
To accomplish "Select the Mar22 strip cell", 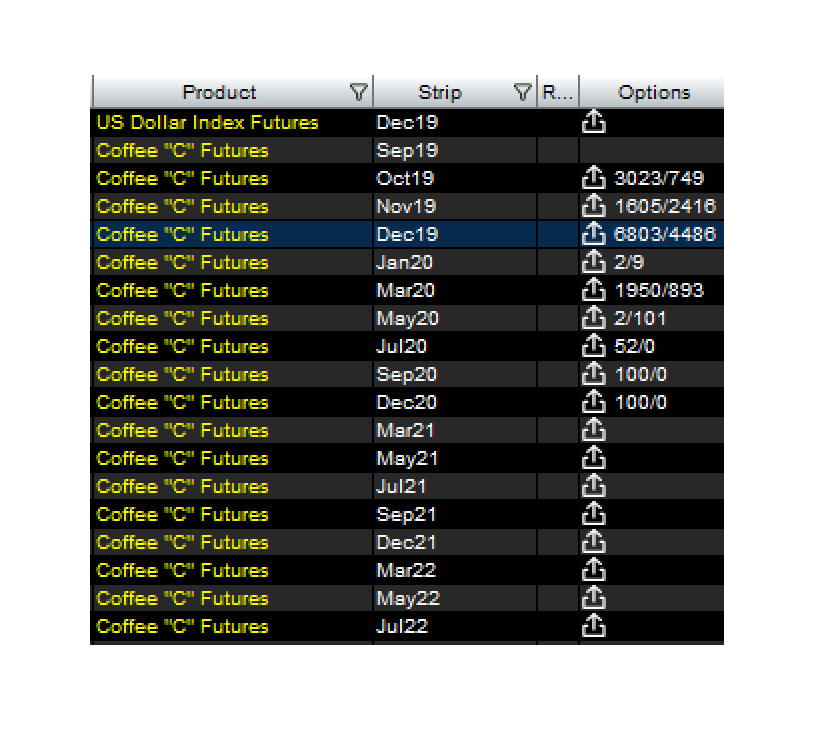I will 454,570.
